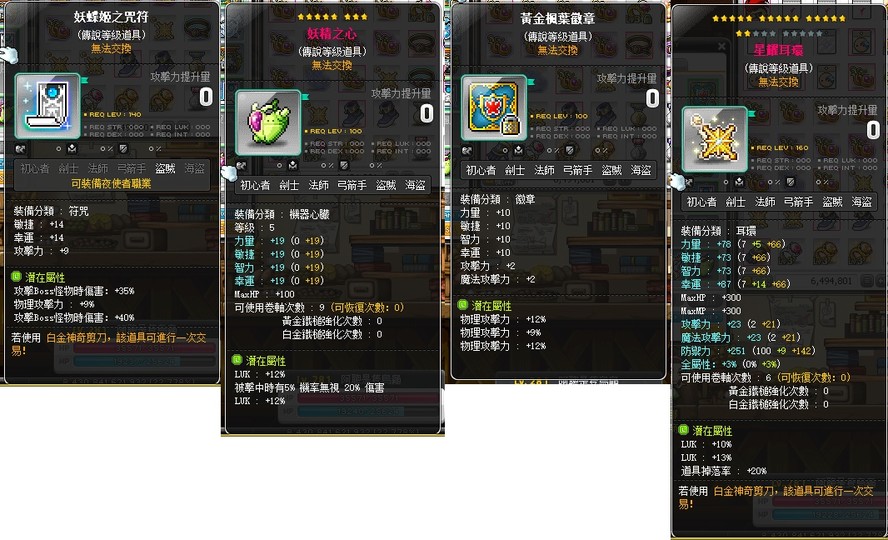Viewport: 888px width, 540px height.
Task: Select 海盜 job label in earring tooltip
Action: tap(862, 202)
